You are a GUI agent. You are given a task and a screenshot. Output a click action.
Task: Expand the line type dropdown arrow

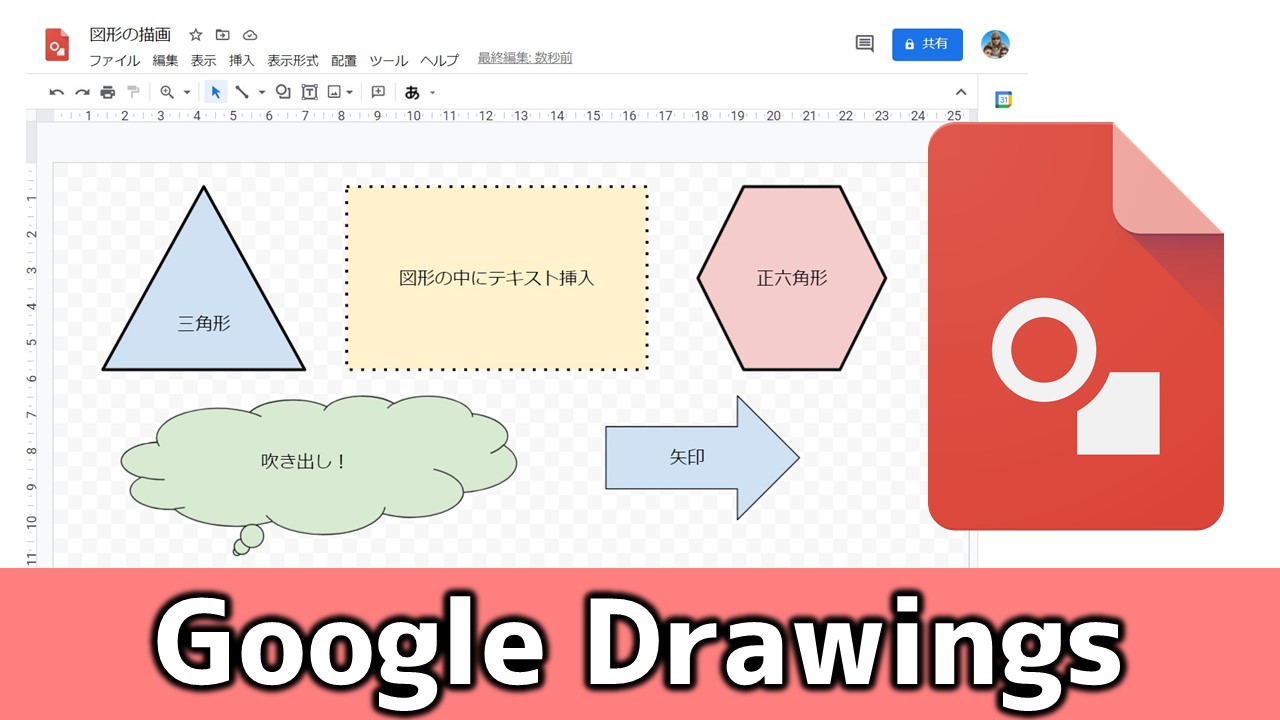point(262,93)
